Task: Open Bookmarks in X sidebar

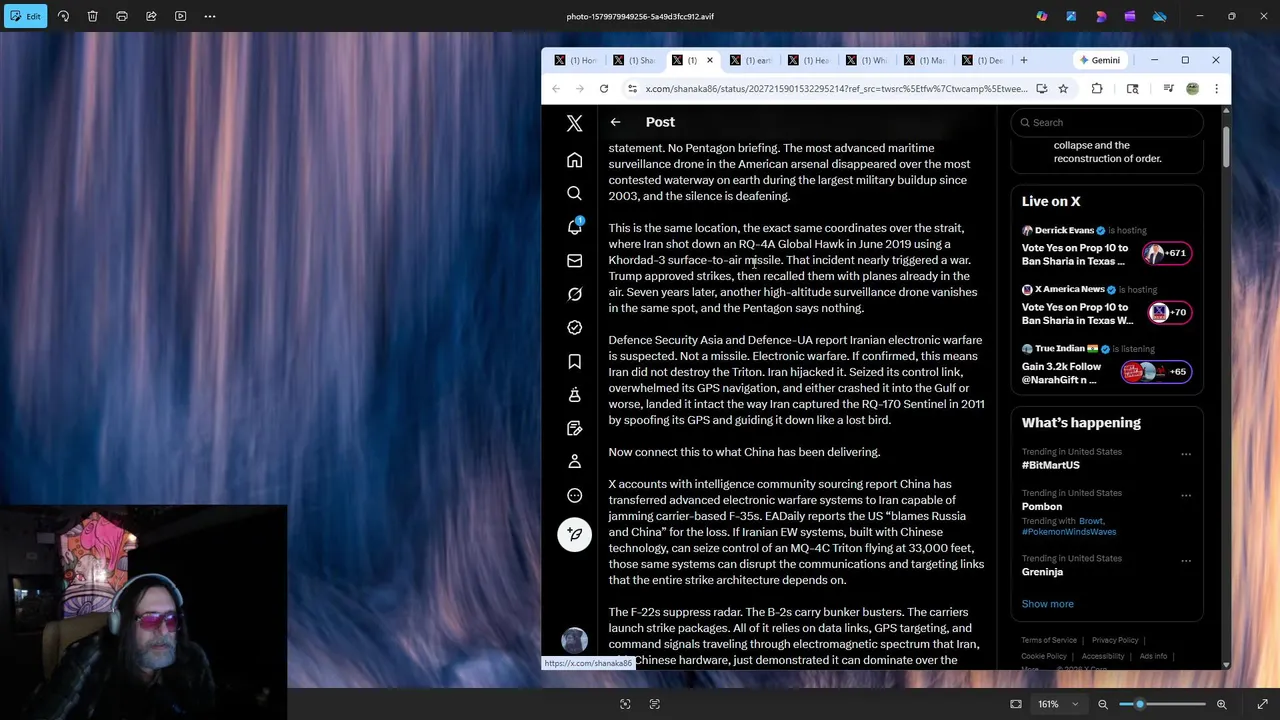Action: (x=574, y=361)
